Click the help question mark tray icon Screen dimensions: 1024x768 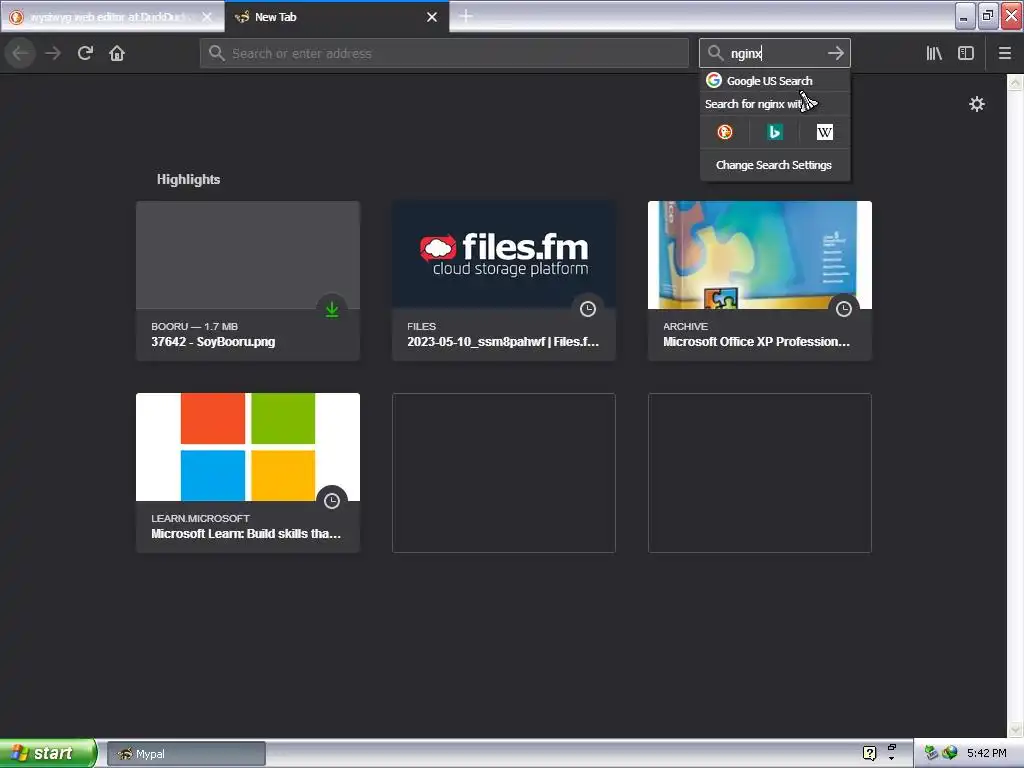[869, 754]
